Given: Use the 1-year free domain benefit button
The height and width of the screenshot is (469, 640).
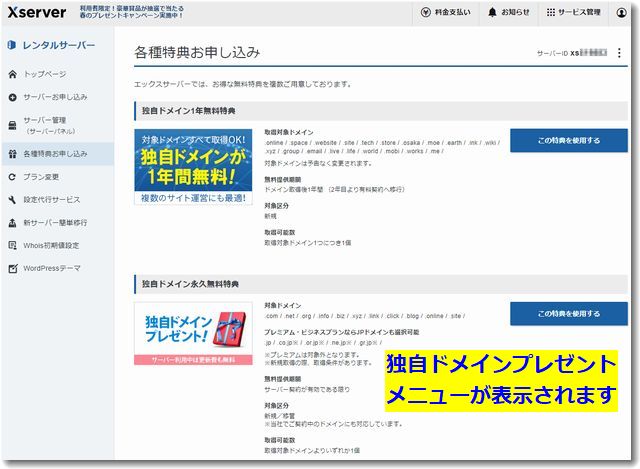Looking at the screenshot, I should tap(568, 141).
